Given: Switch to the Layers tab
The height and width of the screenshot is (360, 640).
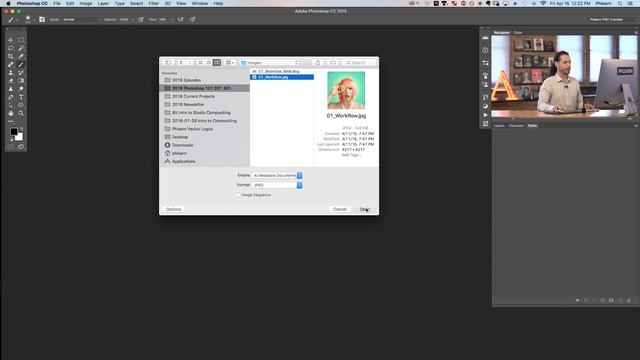Looking at the screenshot, I should coord(499,126).
